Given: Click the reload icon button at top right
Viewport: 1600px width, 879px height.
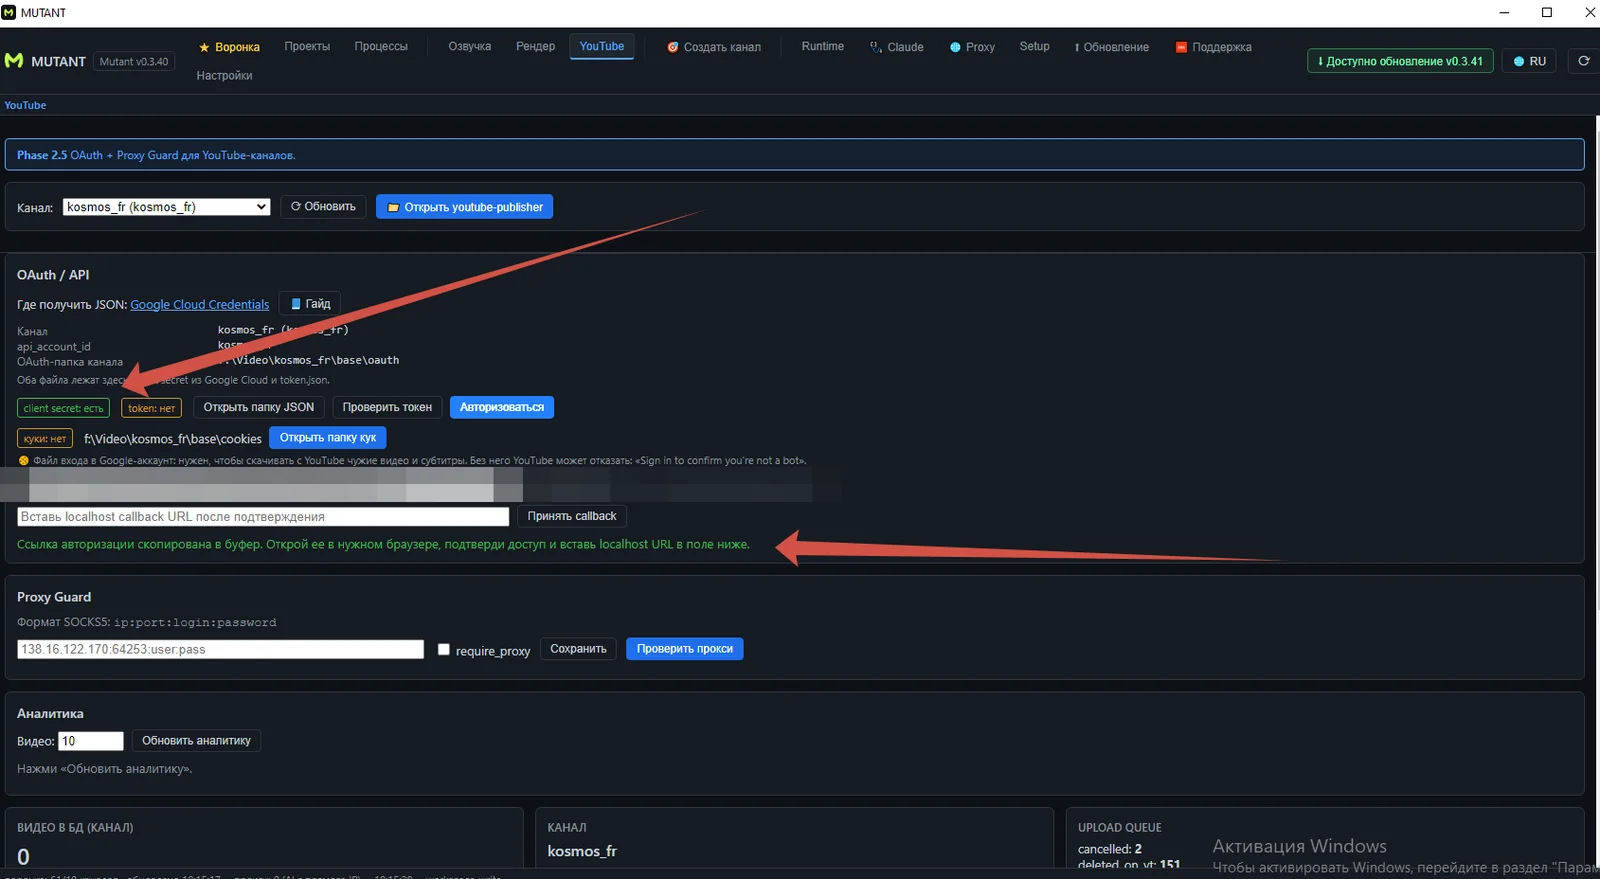Looking at the screenshot, I should click(x=1584, y=61).
